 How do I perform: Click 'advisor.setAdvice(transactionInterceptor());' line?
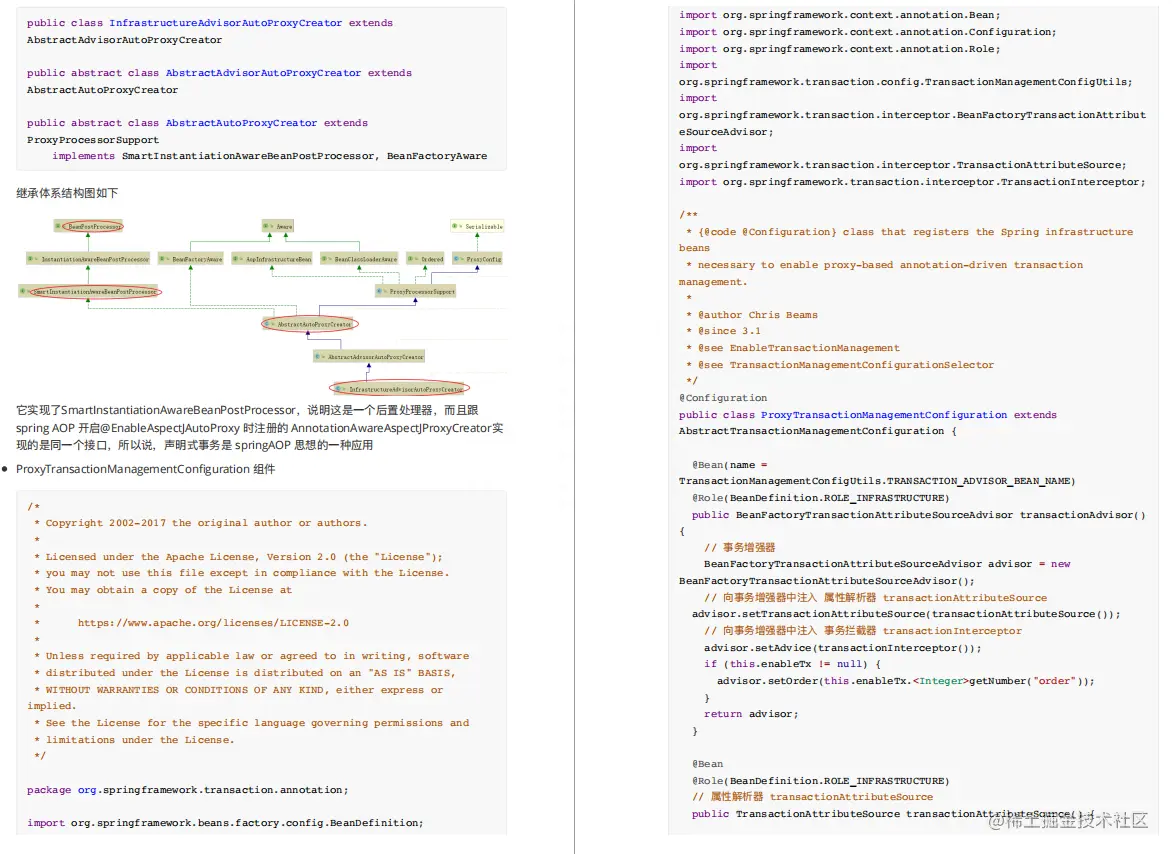[842, 648]
